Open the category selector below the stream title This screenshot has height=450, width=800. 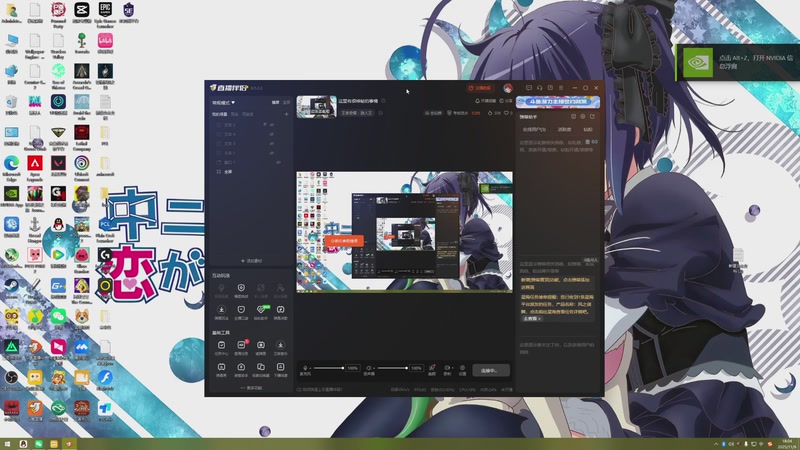(357, 113)
